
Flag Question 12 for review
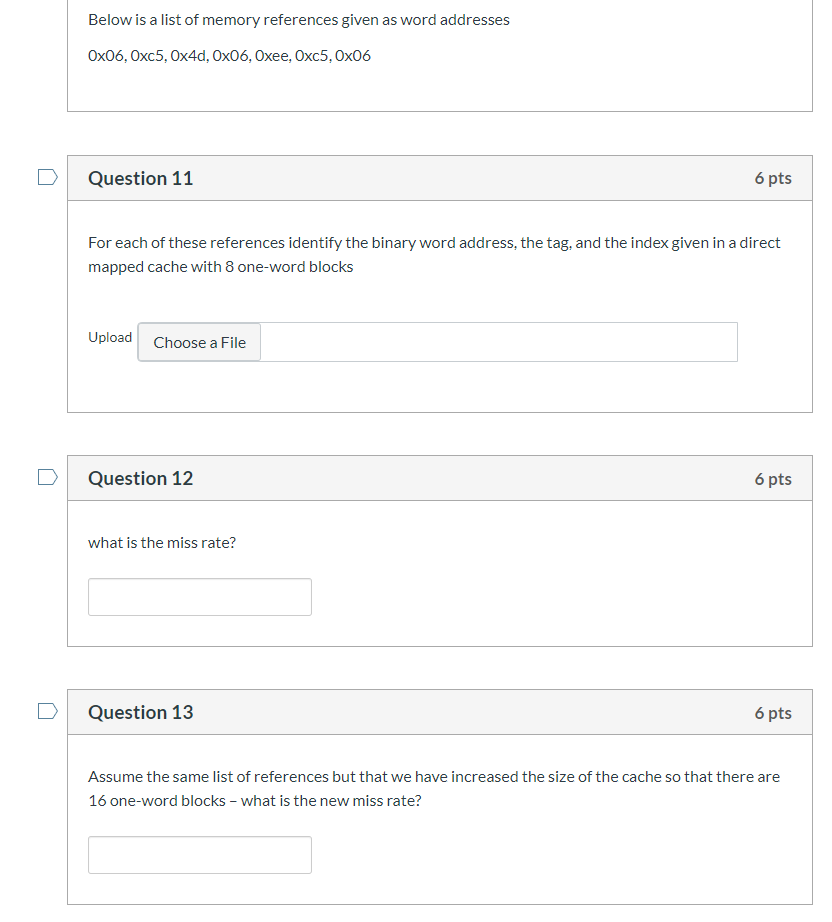click(x=48, y=477)
